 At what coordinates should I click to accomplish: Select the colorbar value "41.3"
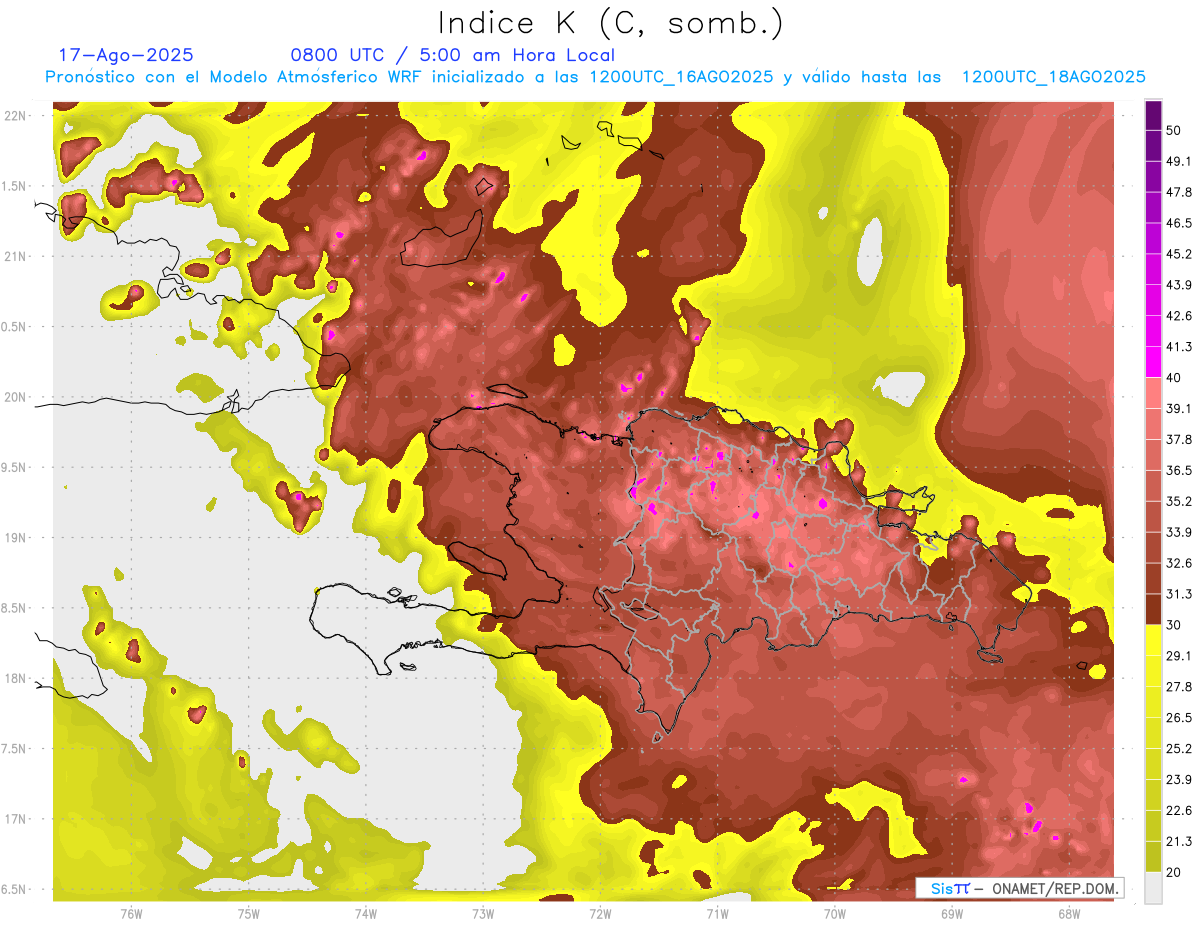pos(1179,347)
